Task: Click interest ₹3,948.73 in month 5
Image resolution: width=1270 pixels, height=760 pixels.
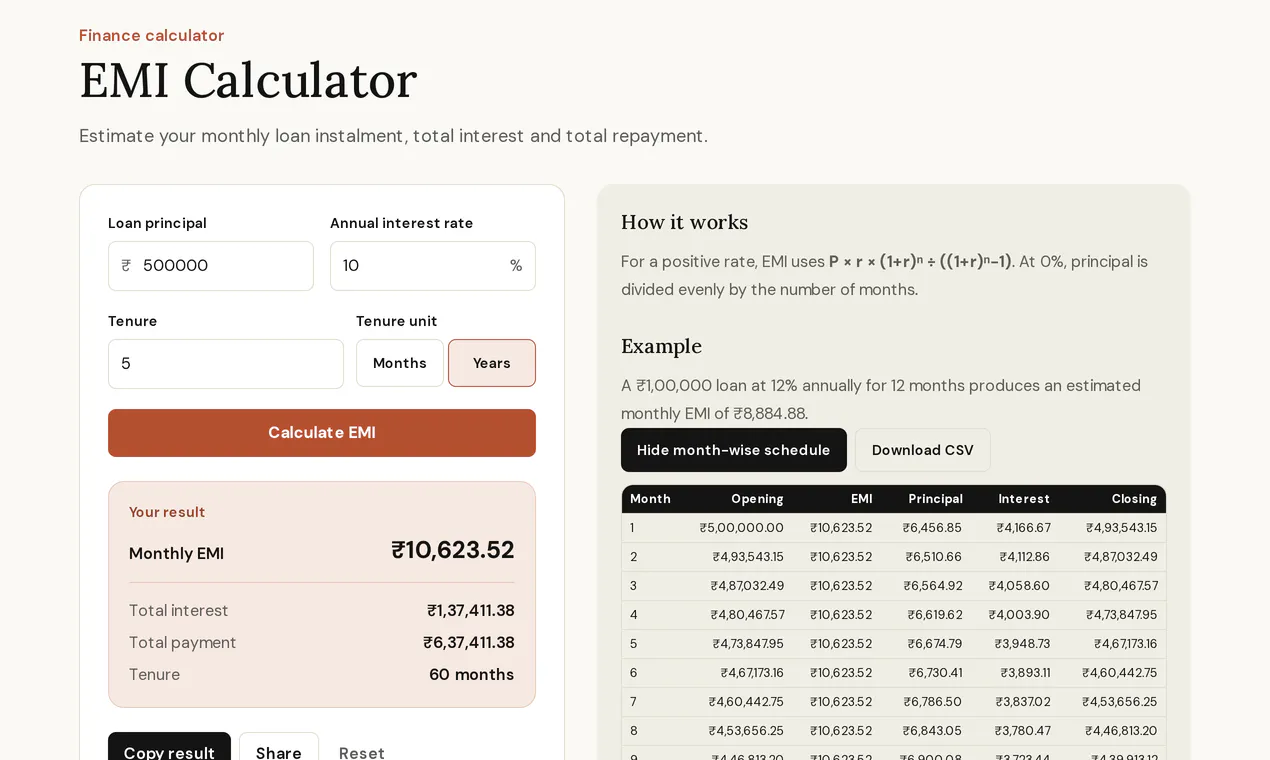Action: (1023, 644)
